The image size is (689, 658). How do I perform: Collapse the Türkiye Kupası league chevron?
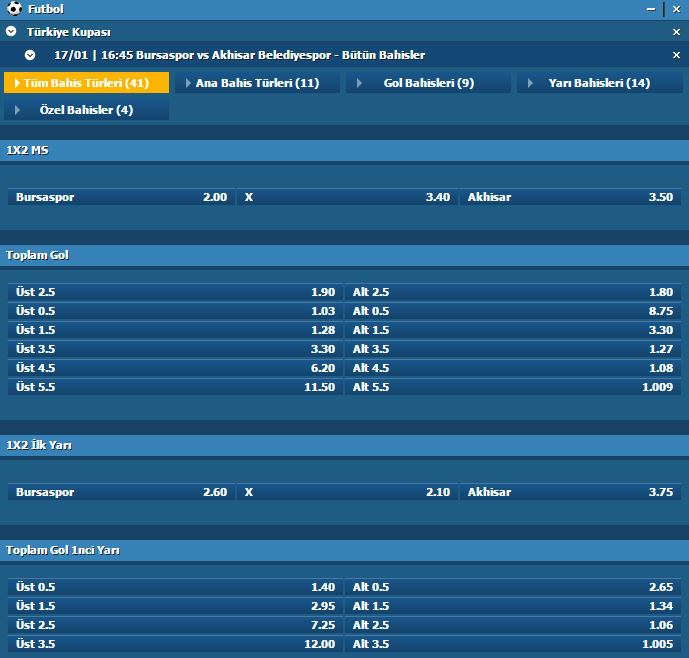(x=11, y=31)
